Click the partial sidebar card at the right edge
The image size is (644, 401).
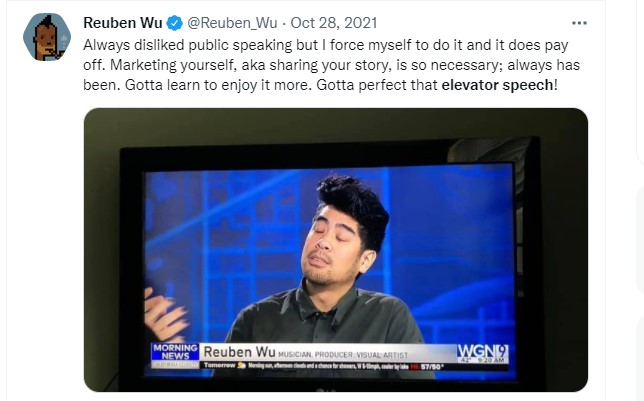[640, 82]
